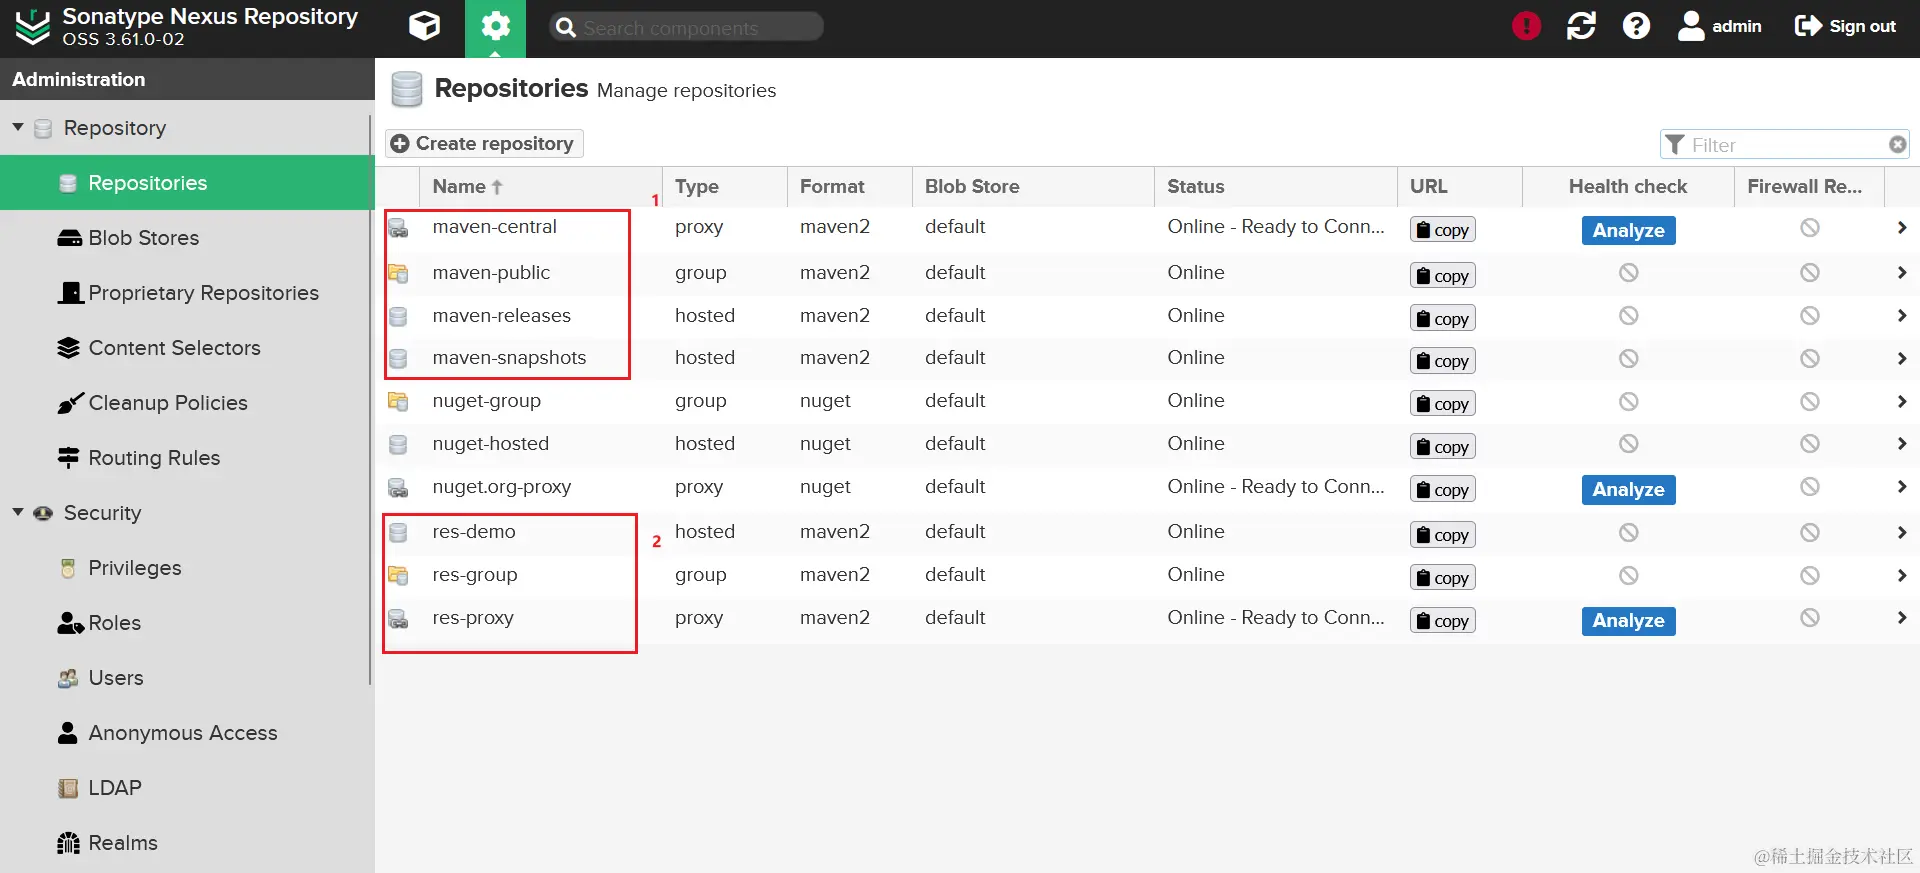Analyze health of nuget.org-proxy
The height and width of the screenshot is (873, 1920).
coord(1628,490)
